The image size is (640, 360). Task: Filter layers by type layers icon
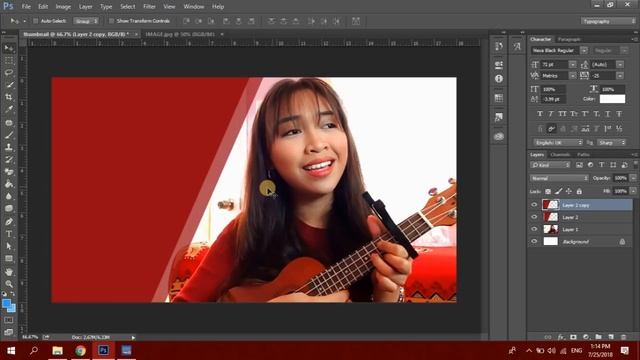tap(602, 165)
